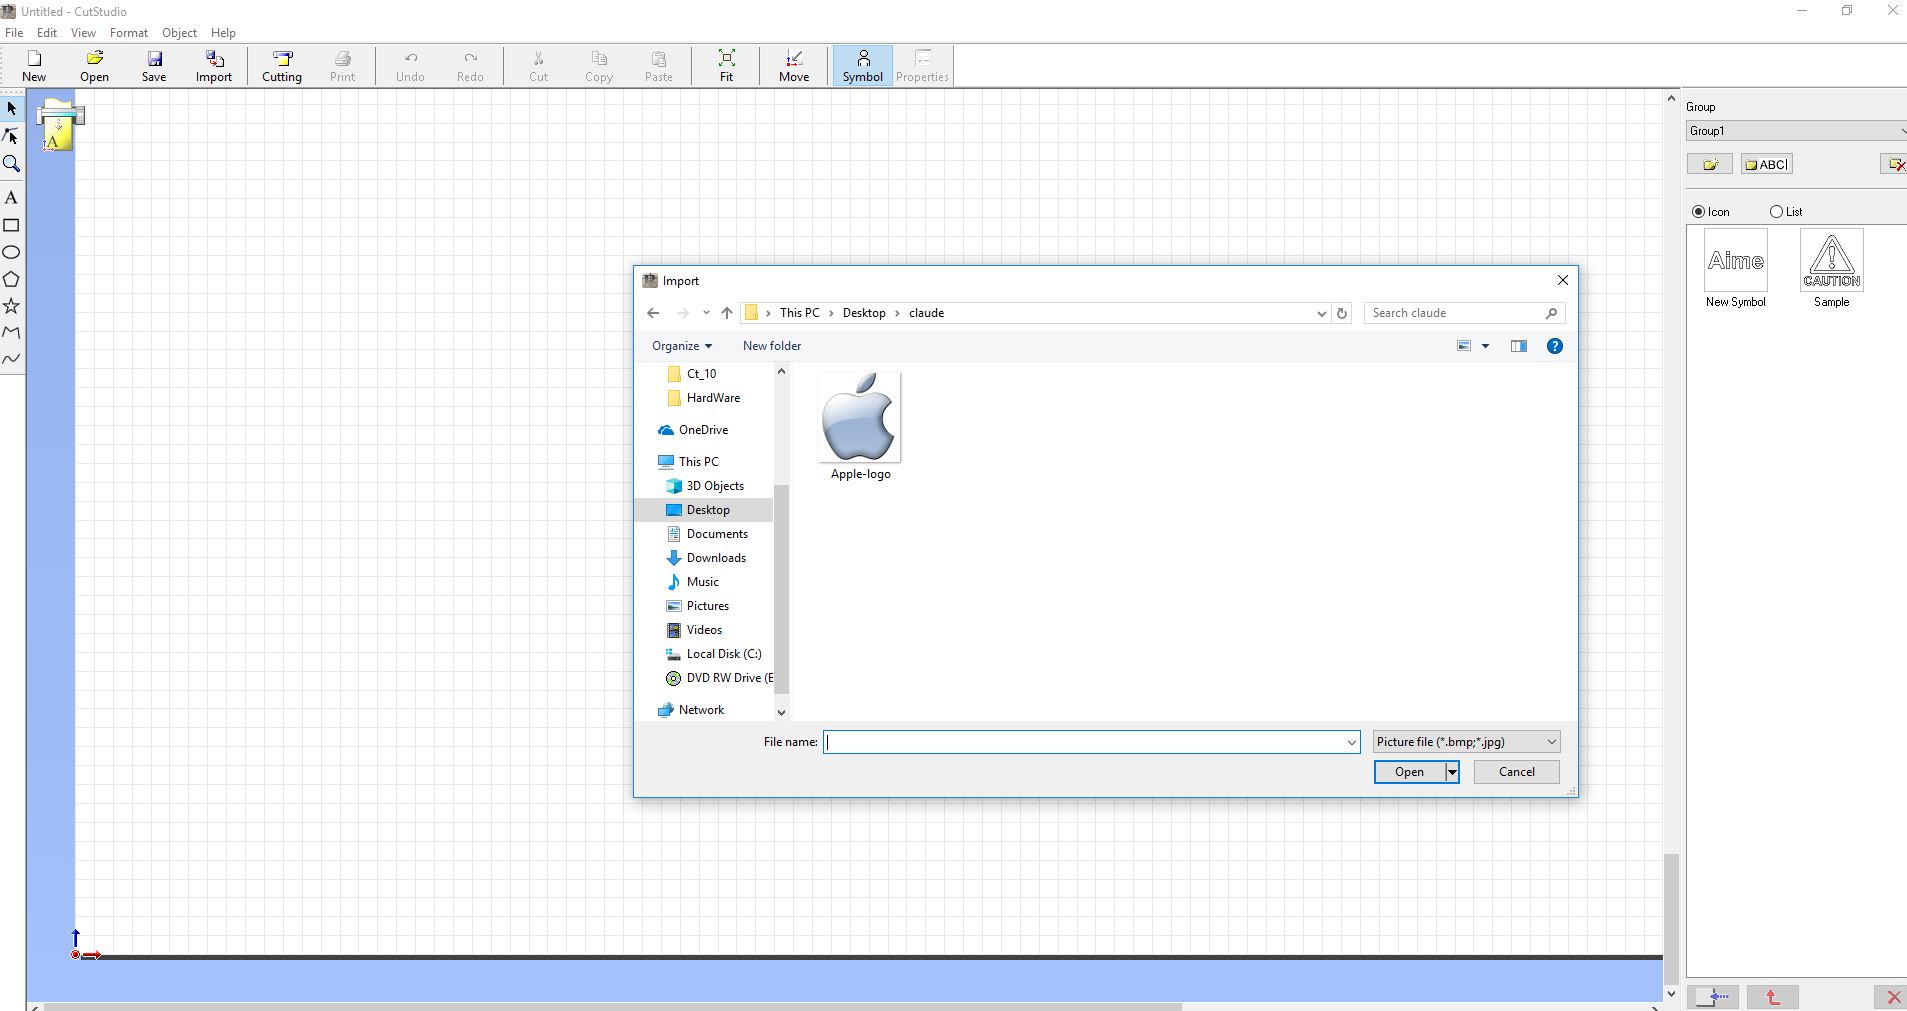Toggle the Symbol panel toolbar button
This screenshot has width=1907, height=1011.
[862, 66]
